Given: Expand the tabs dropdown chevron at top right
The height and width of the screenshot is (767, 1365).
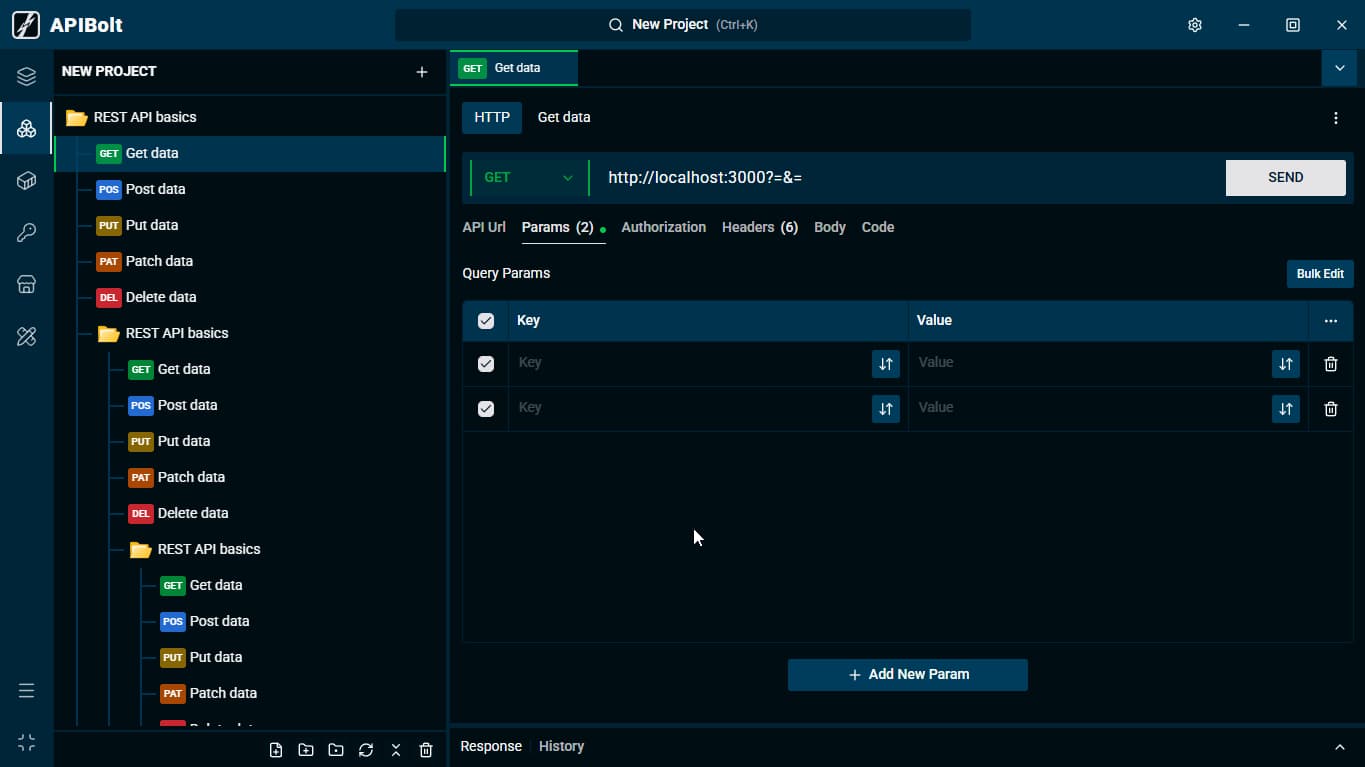Looking at the screenshot, I should [x=1339, y=68].
